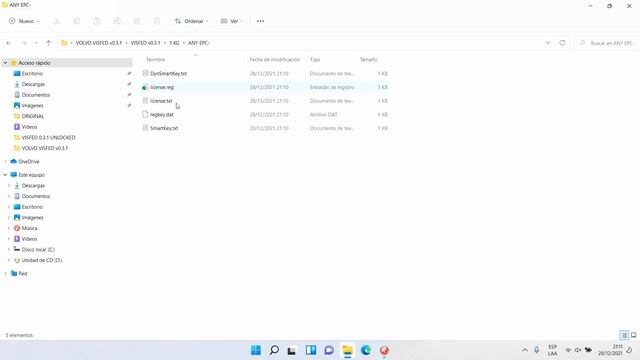The image size is (640, 360).
Task: Click the 1 KG breadcrumb segment
Action: (x=174, y=43)
